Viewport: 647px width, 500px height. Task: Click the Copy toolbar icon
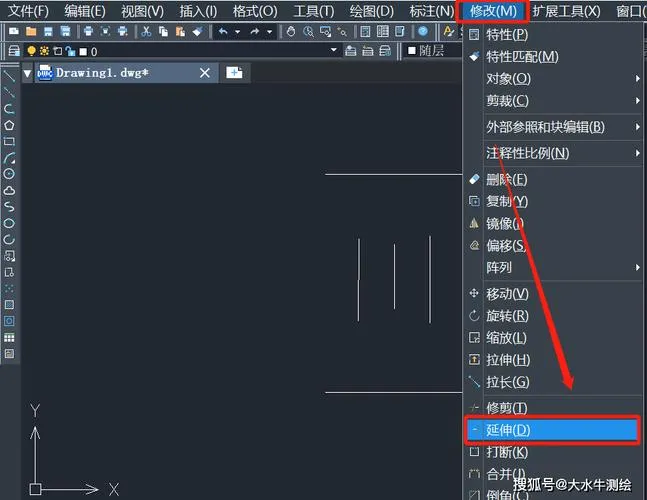[163, 31]
